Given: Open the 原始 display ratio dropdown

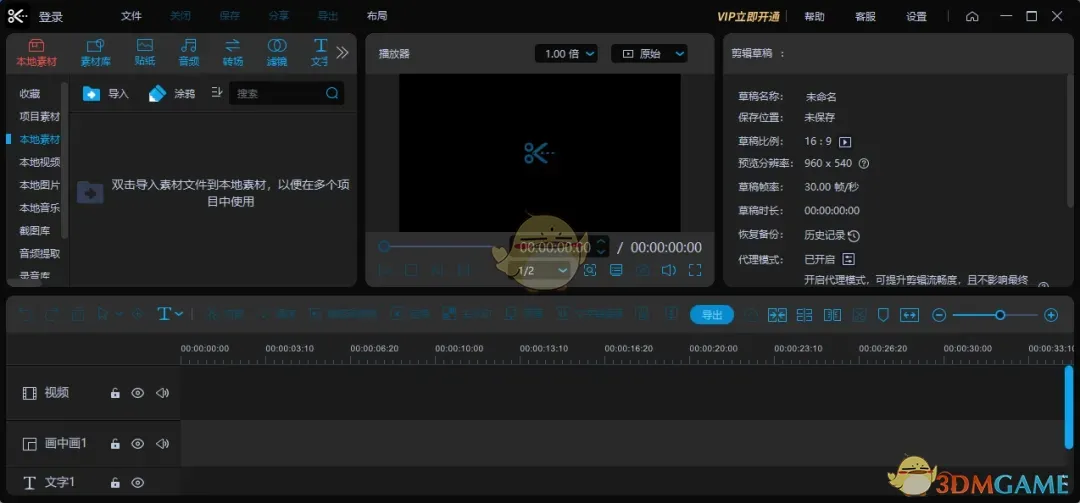Looking at the screenshot, I should tap(650, 53).
